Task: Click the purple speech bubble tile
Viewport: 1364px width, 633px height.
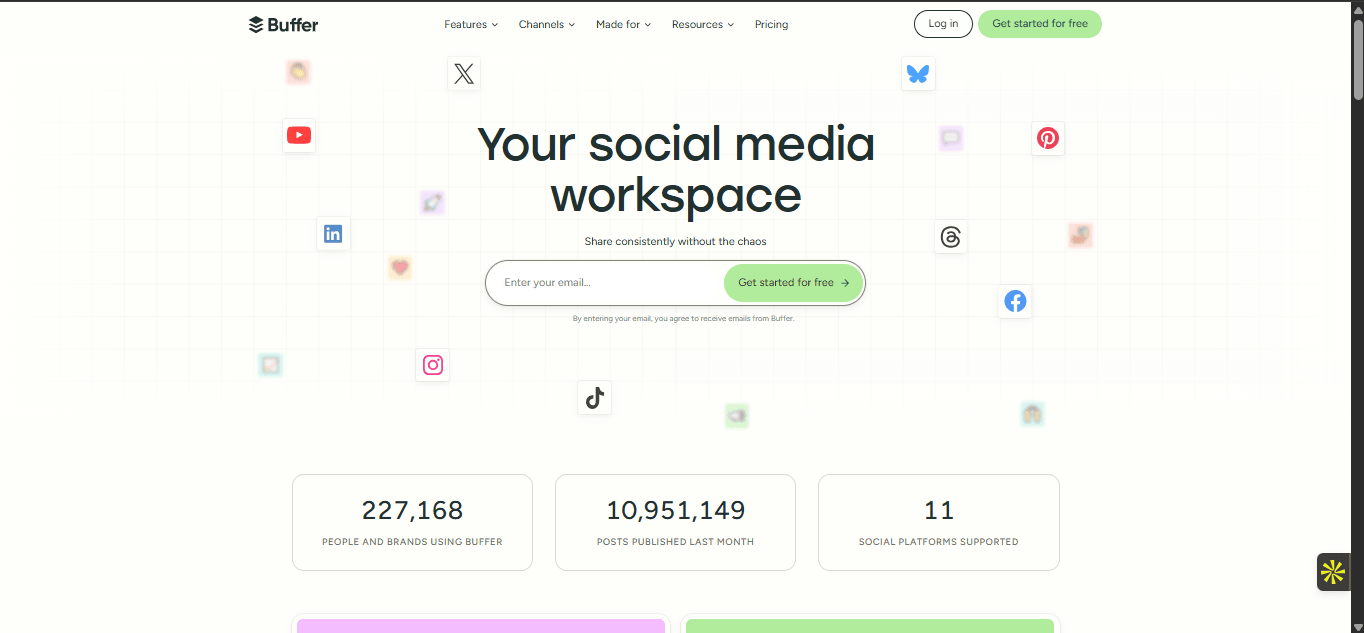Action: tap(951, 138)
